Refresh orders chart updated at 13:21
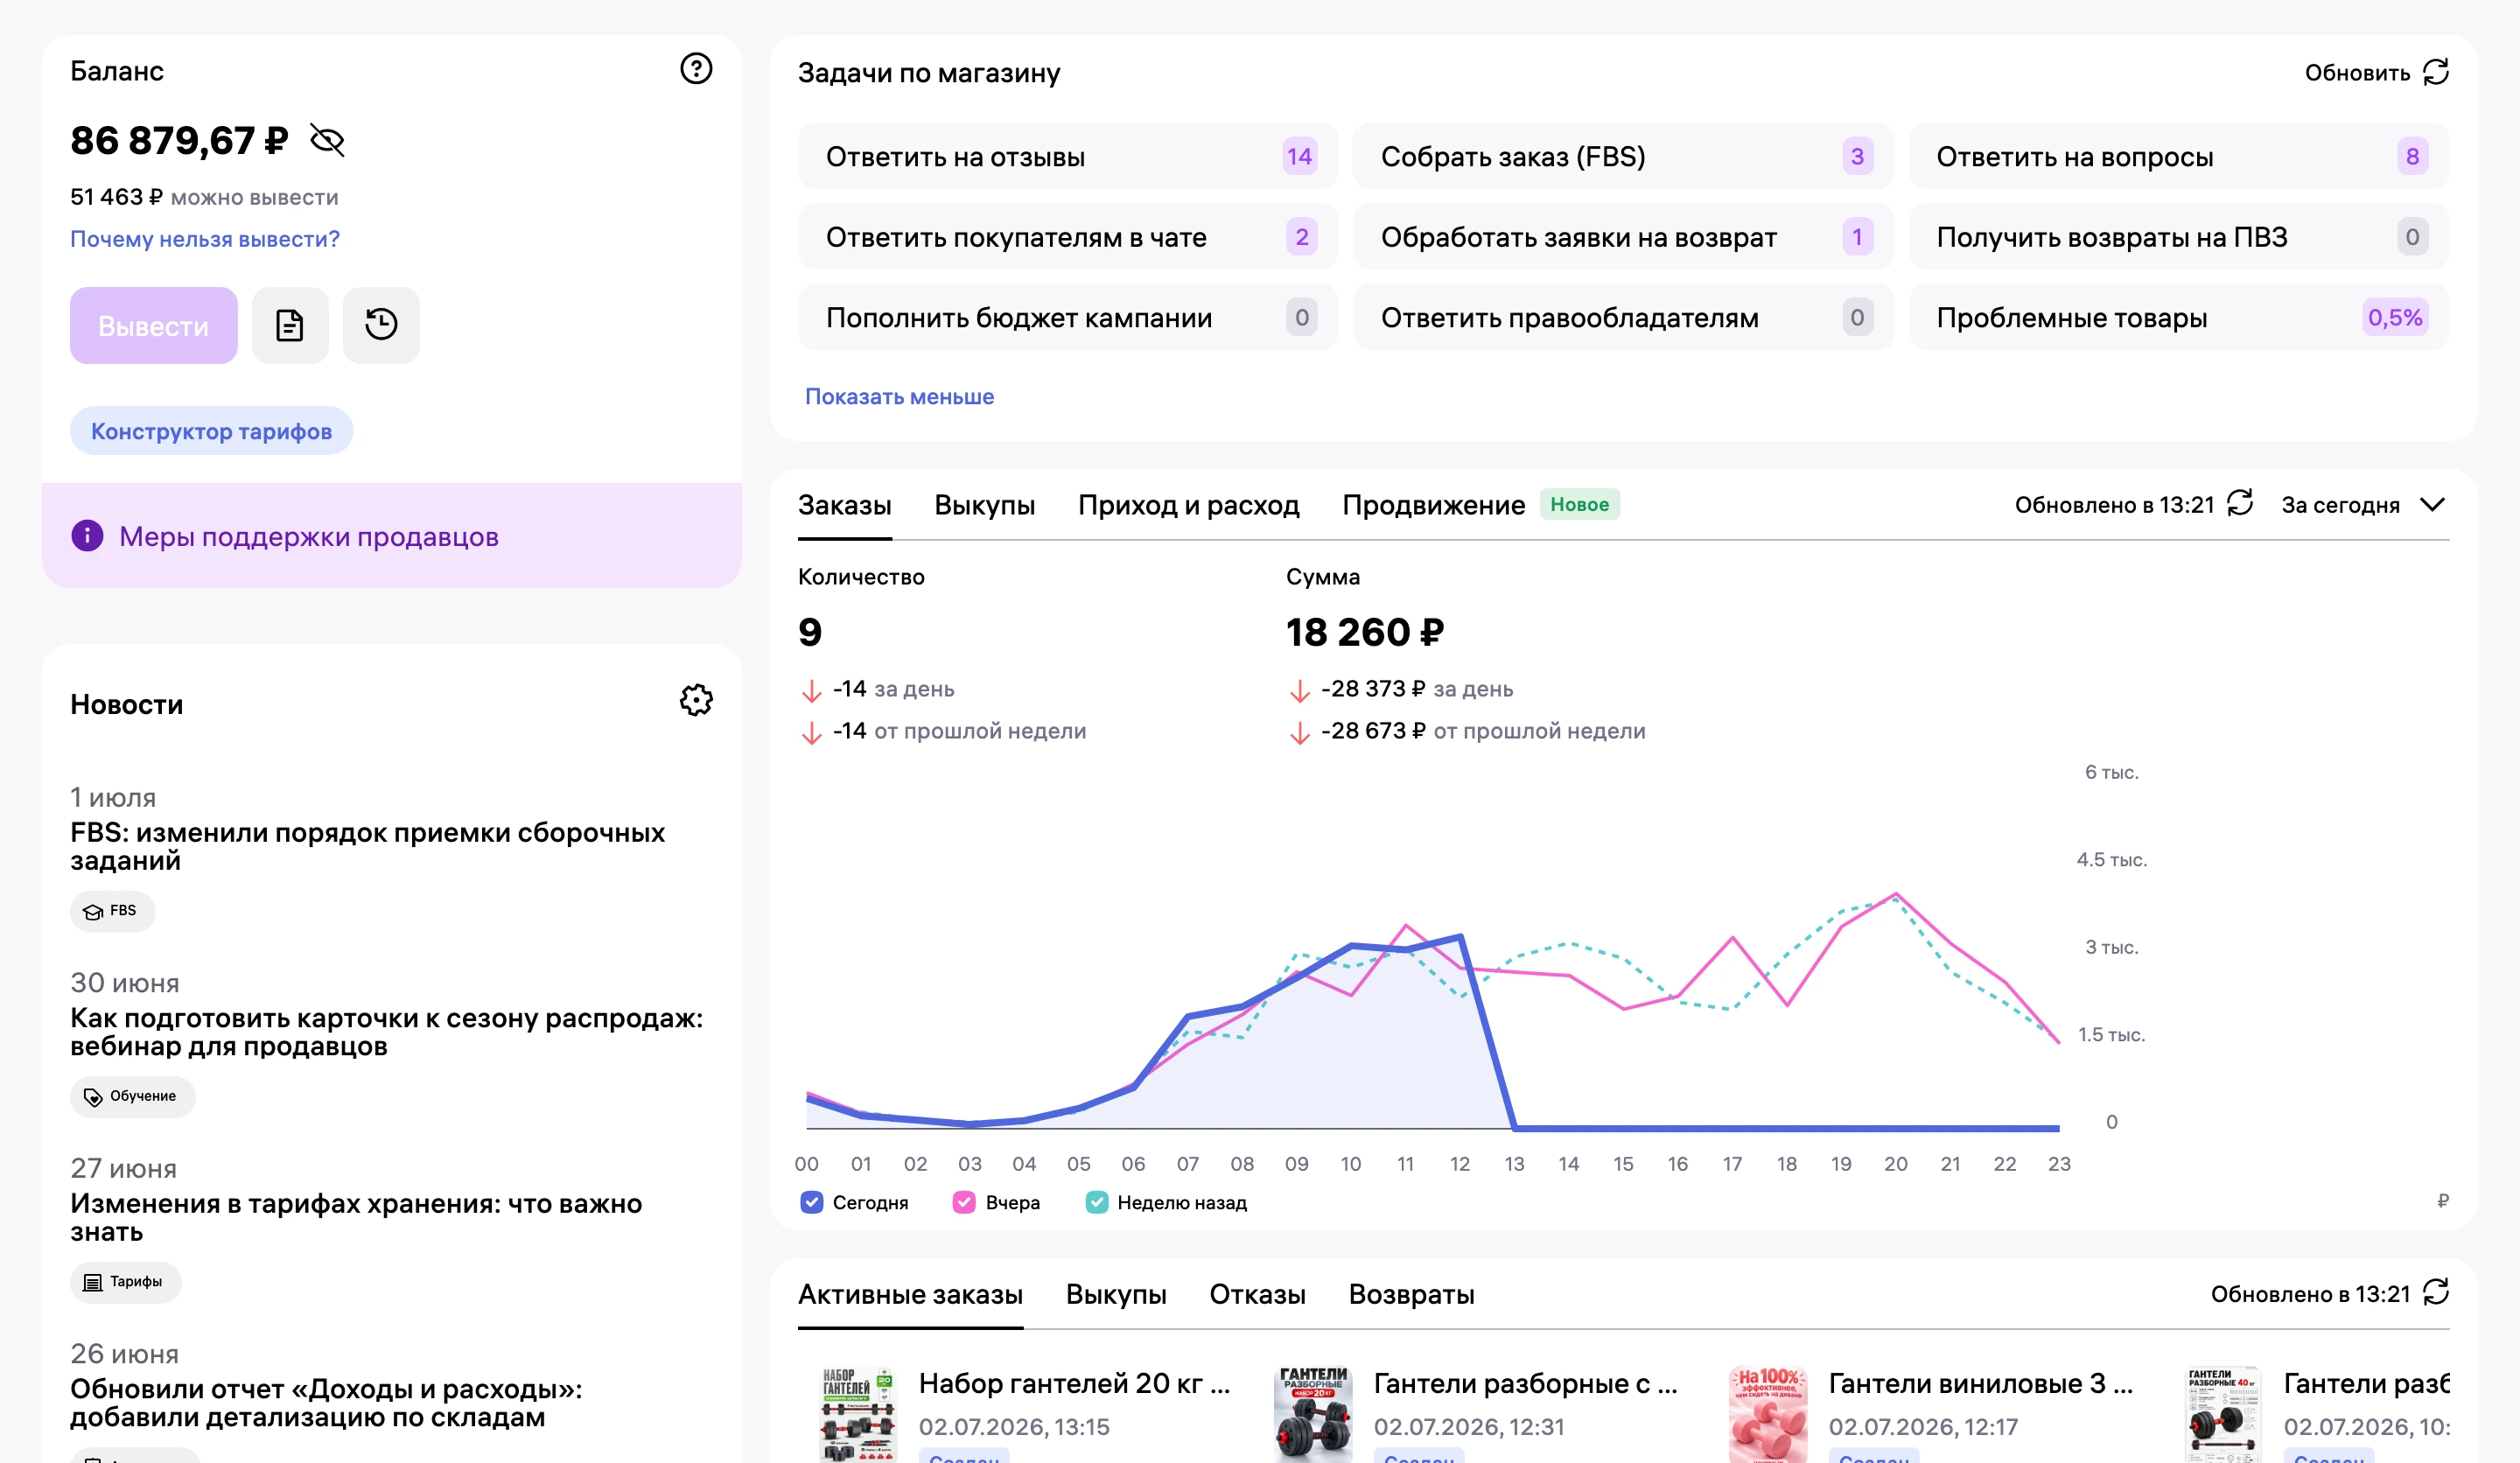 [x=2240, y=503]
